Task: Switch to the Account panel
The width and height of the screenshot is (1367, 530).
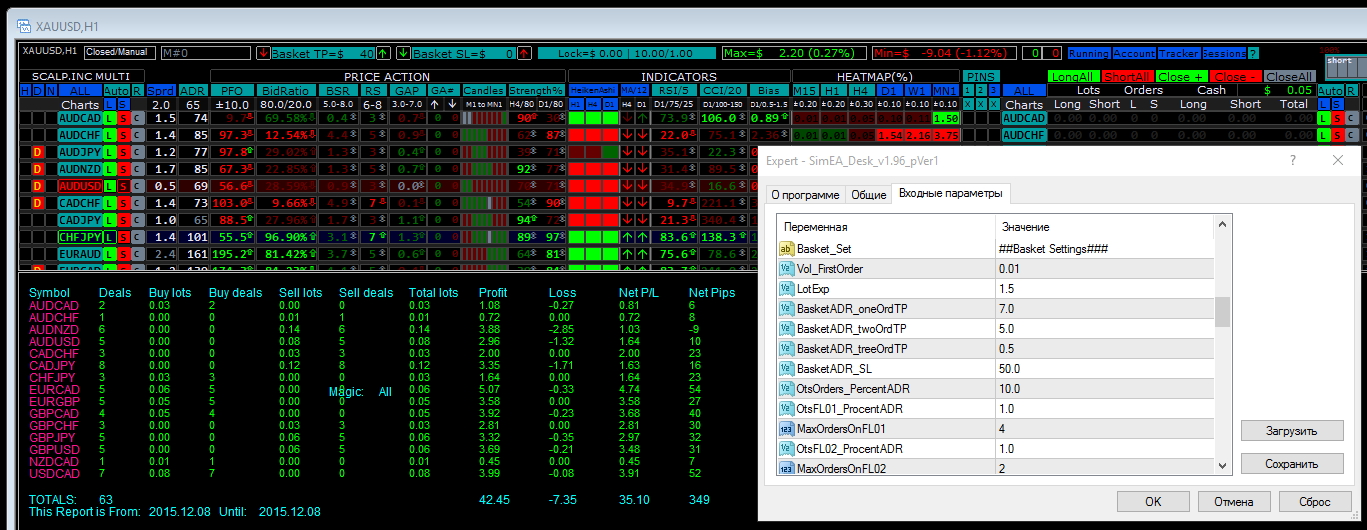Action: tap(1134, 53)
